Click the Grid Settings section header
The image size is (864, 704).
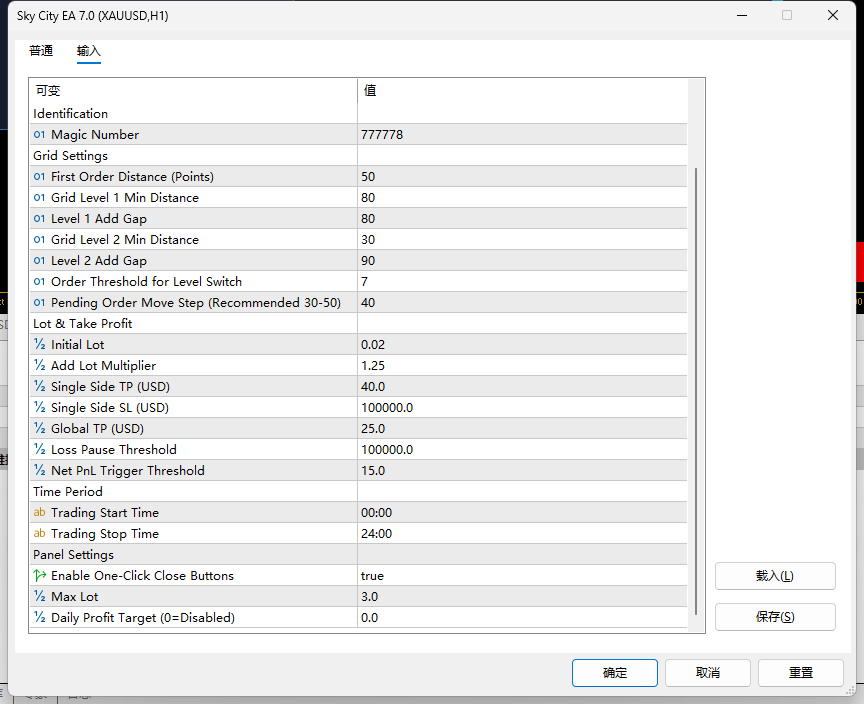pyautogui.click(x=71, y=156)
